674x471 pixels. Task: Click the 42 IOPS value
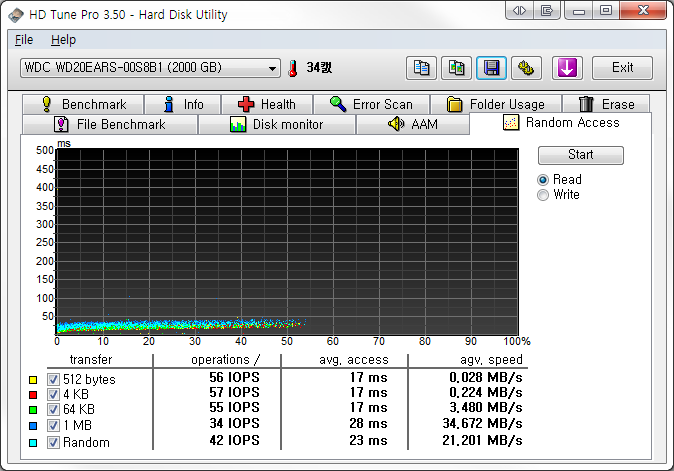234,440
